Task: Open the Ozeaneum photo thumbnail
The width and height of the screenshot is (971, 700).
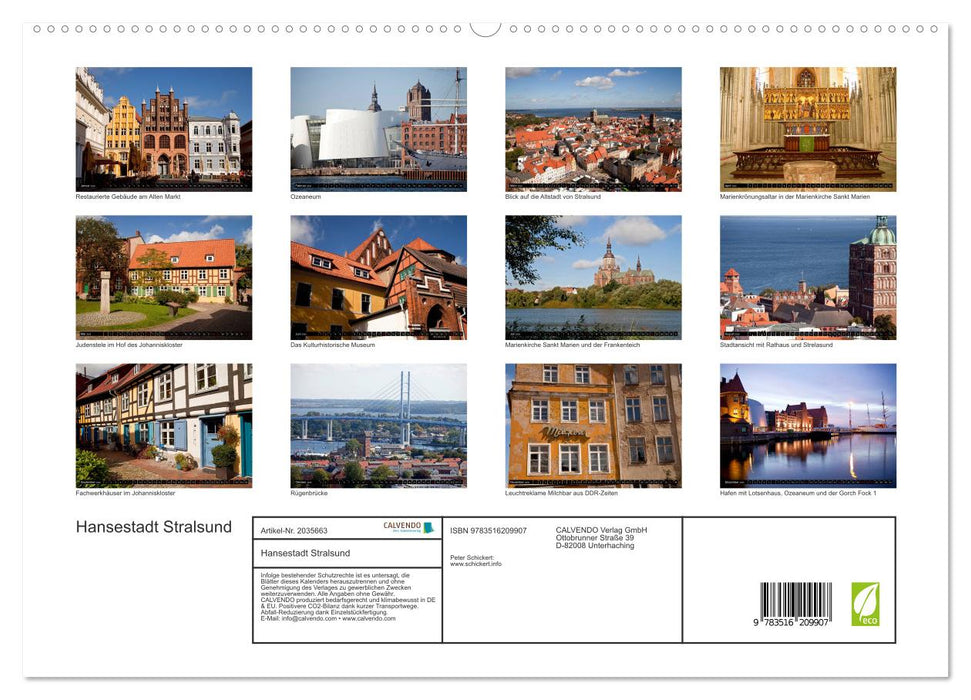Action: coord(377,128)
